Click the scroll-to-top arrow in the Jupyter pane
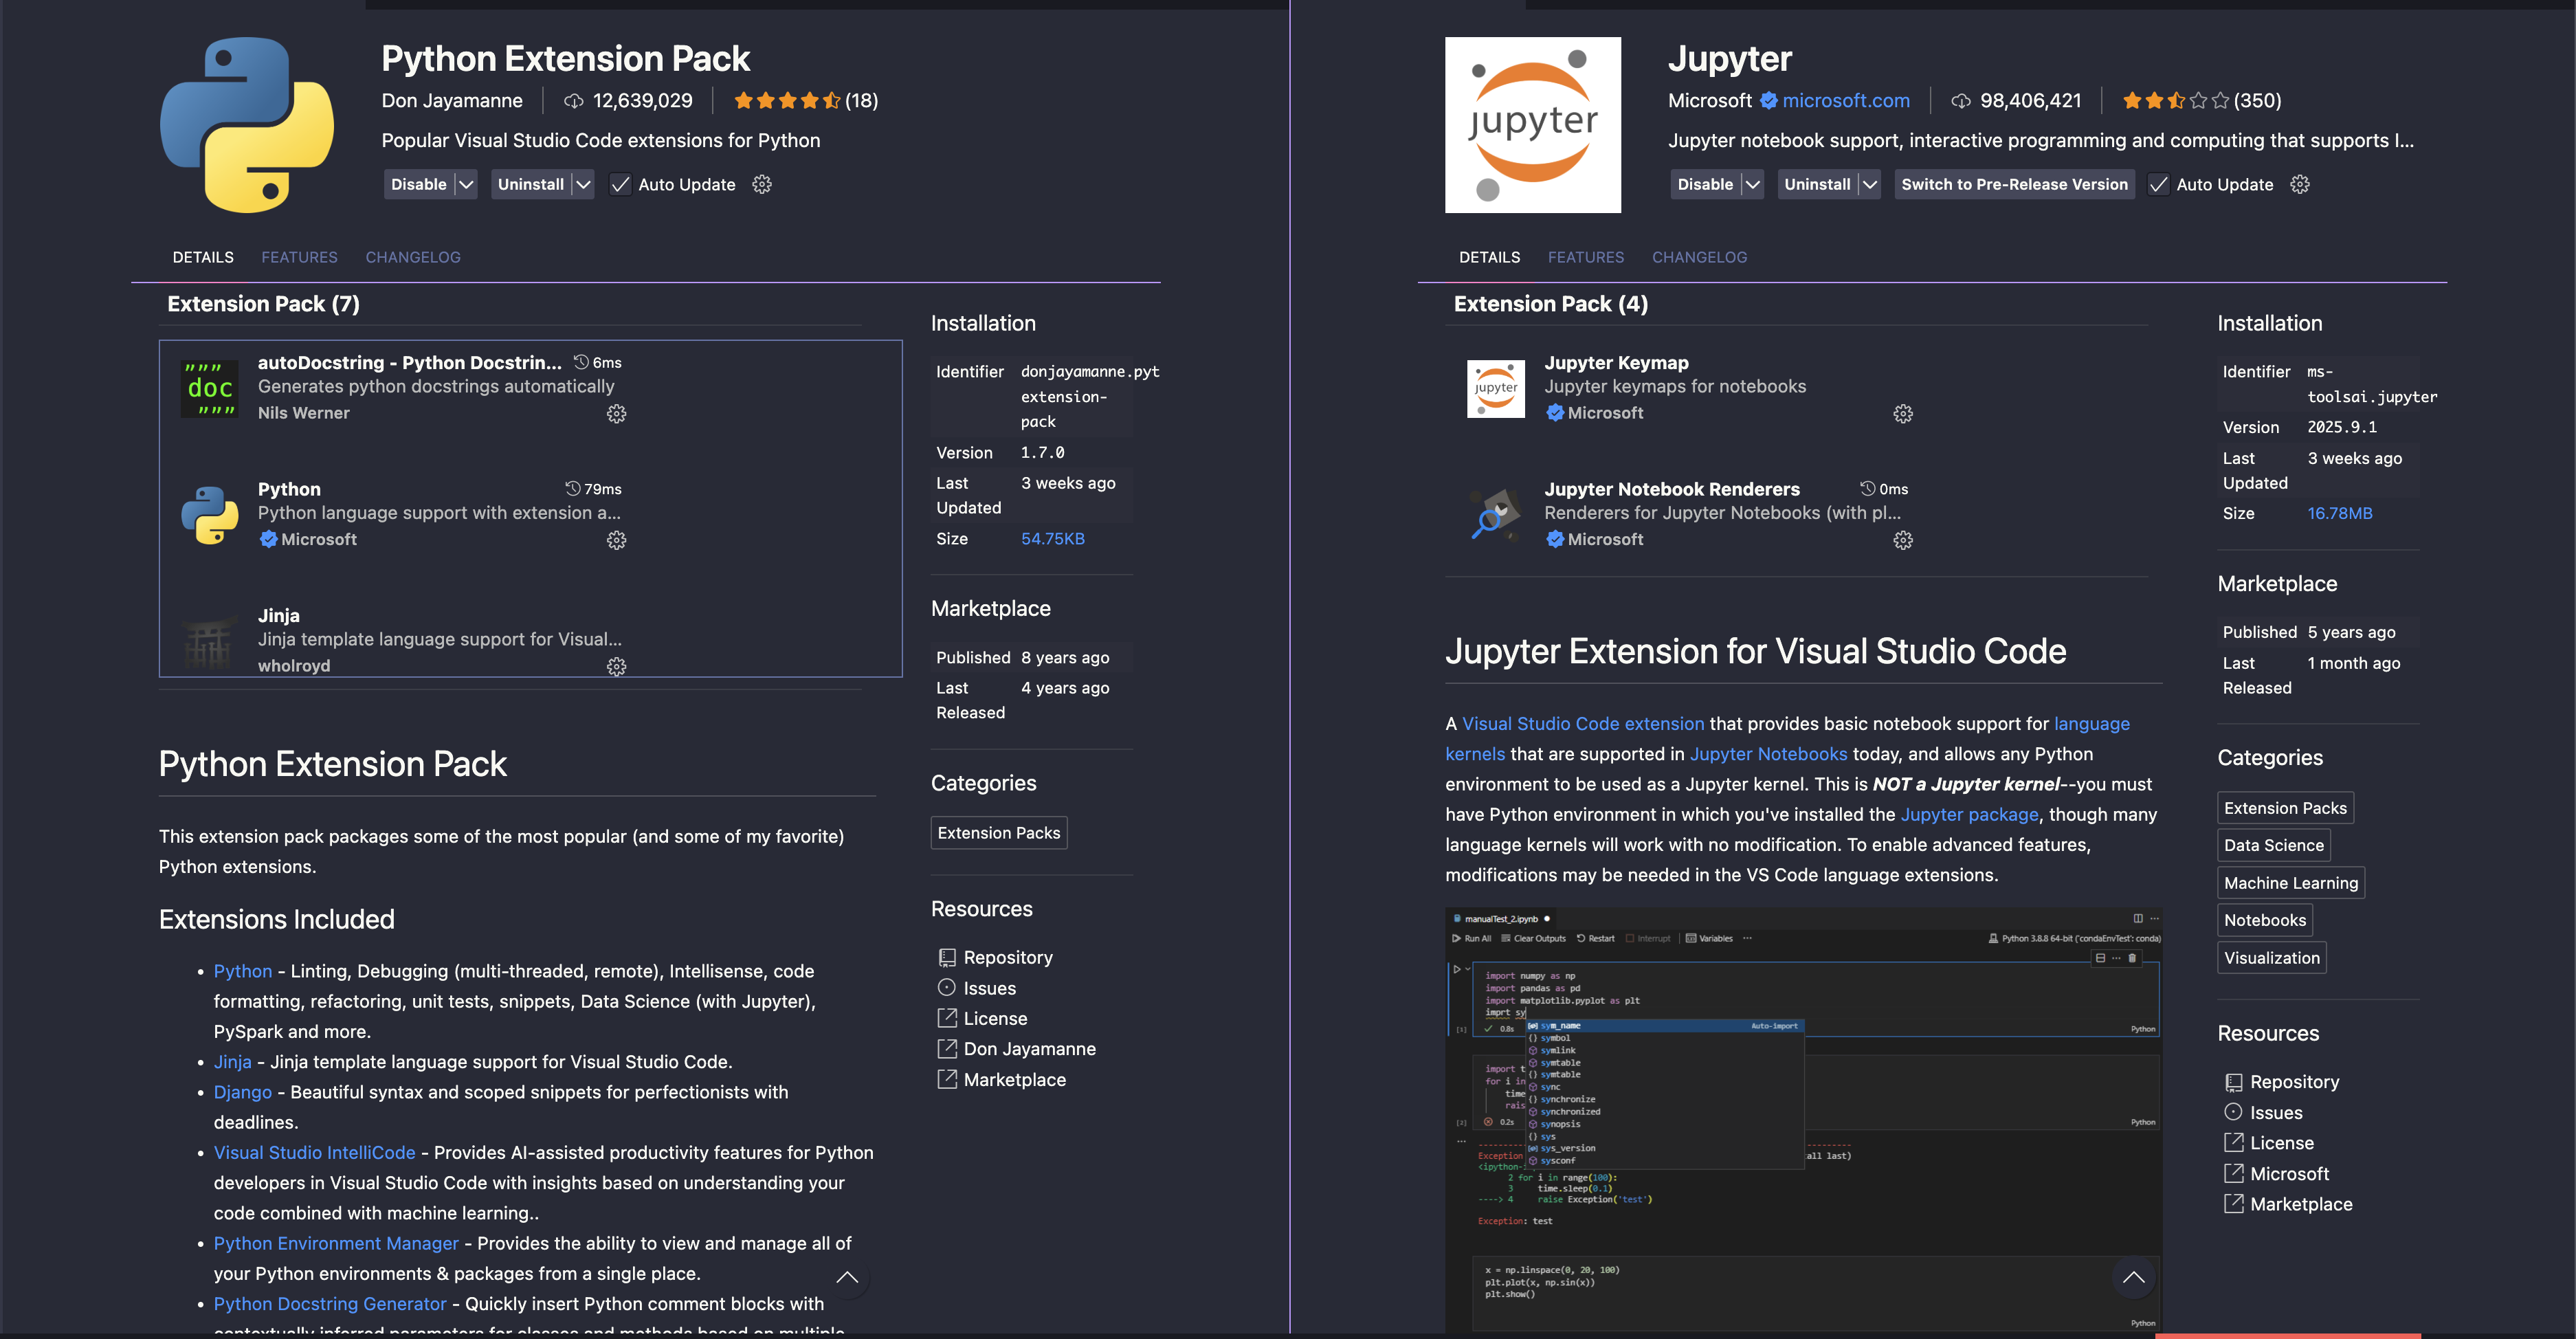 click(x=2133, y=1277)
